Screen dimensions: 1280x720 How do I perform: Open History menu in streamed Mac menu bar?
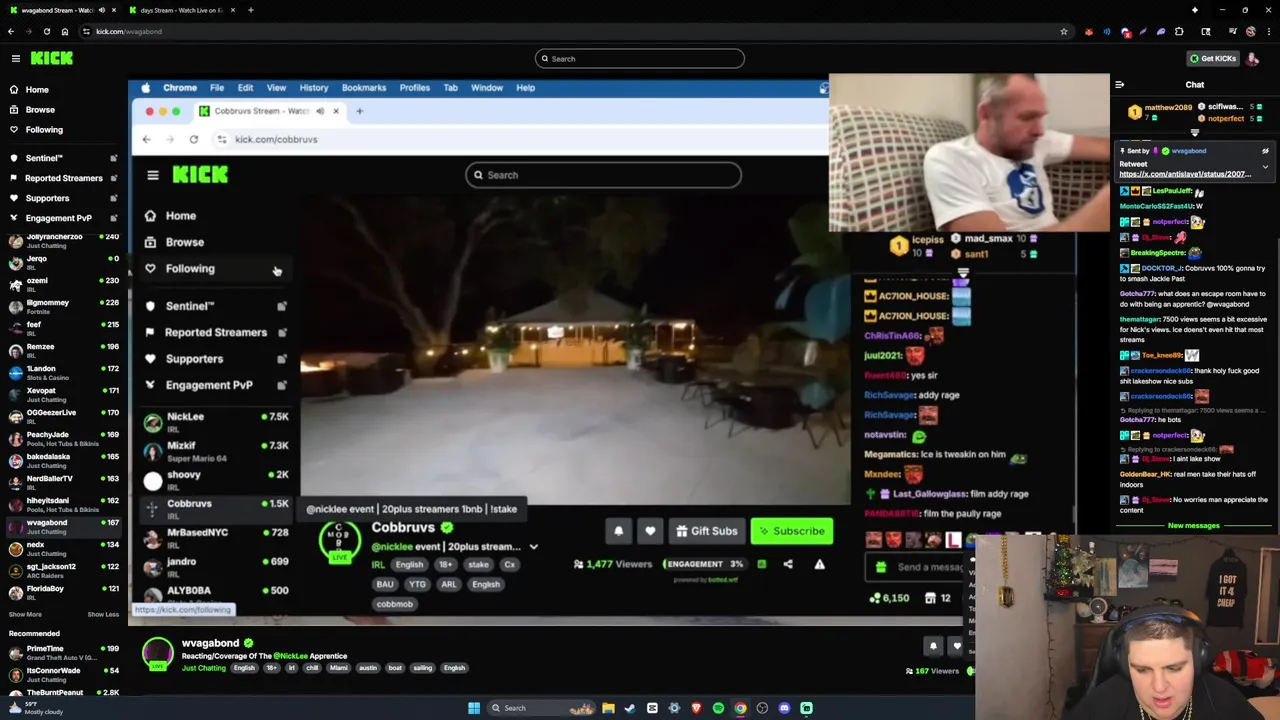point(314,88)
